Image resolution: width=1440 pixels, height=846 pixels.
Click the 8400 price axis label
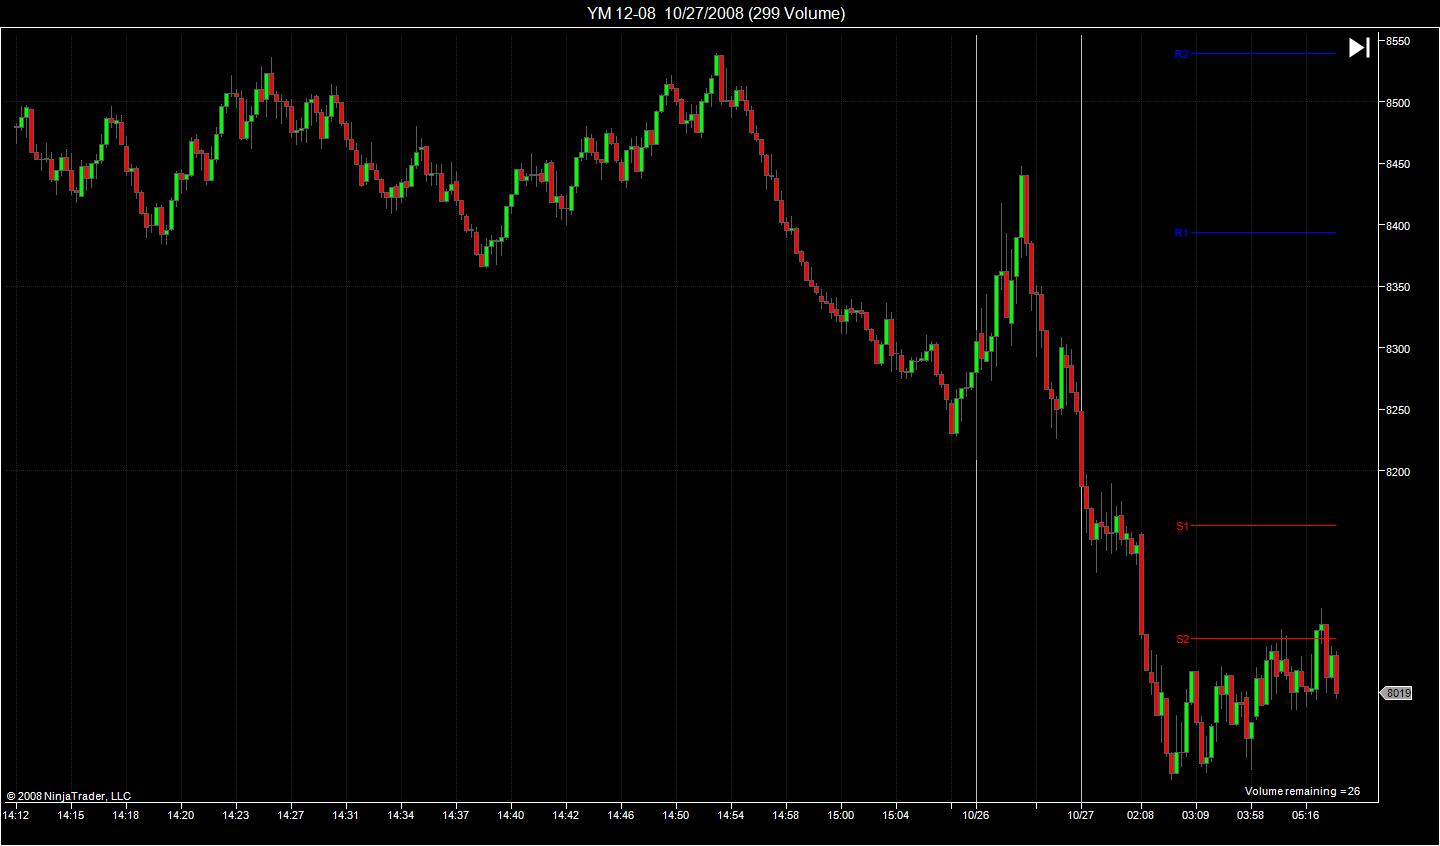[1397, 226]
